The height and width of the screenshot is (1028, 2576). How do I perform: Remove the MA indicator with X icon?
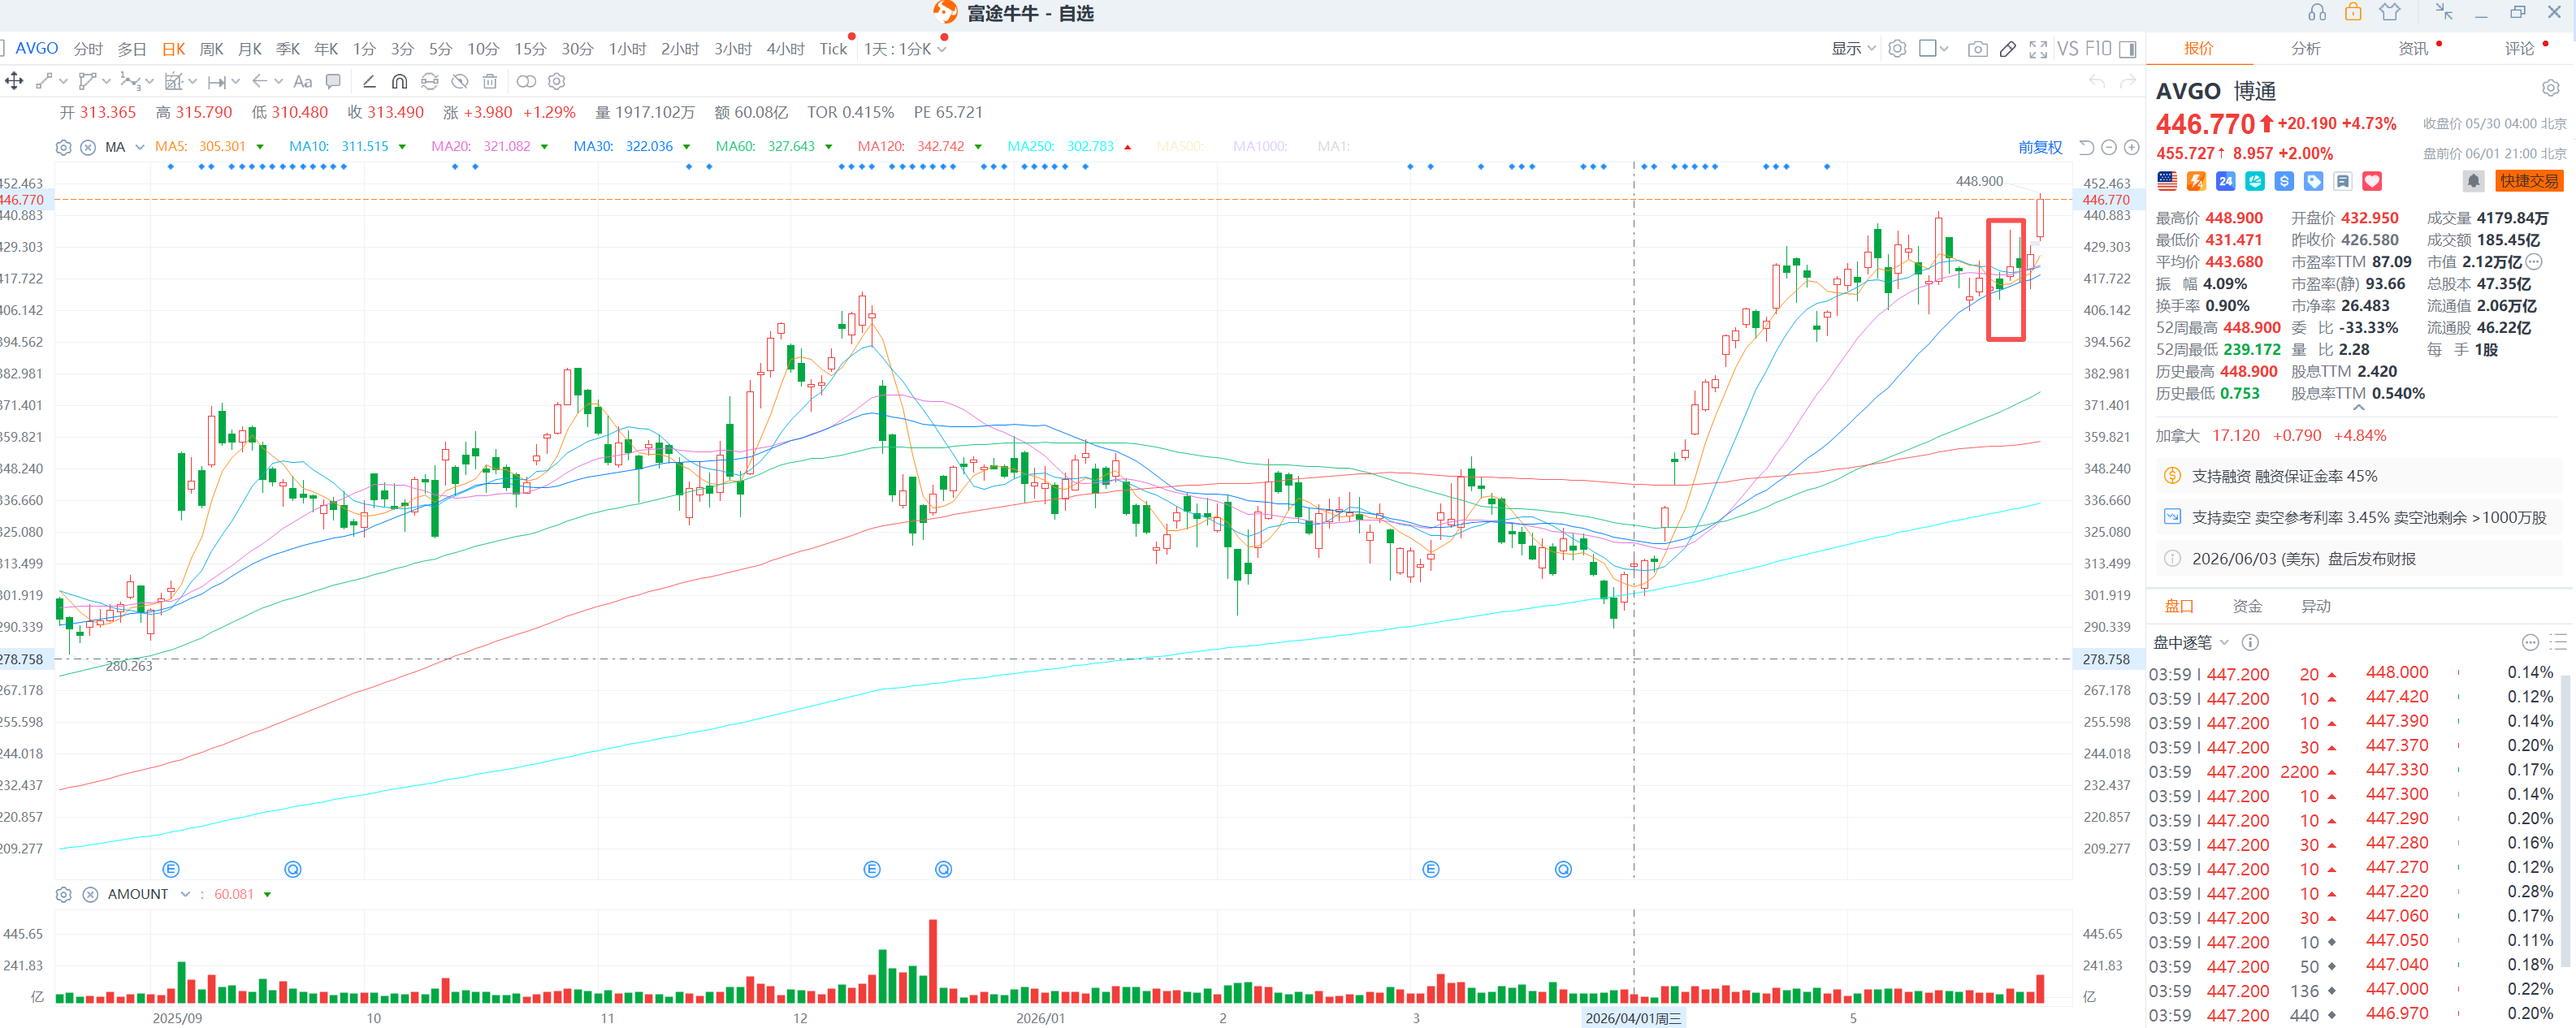point(88,147)
